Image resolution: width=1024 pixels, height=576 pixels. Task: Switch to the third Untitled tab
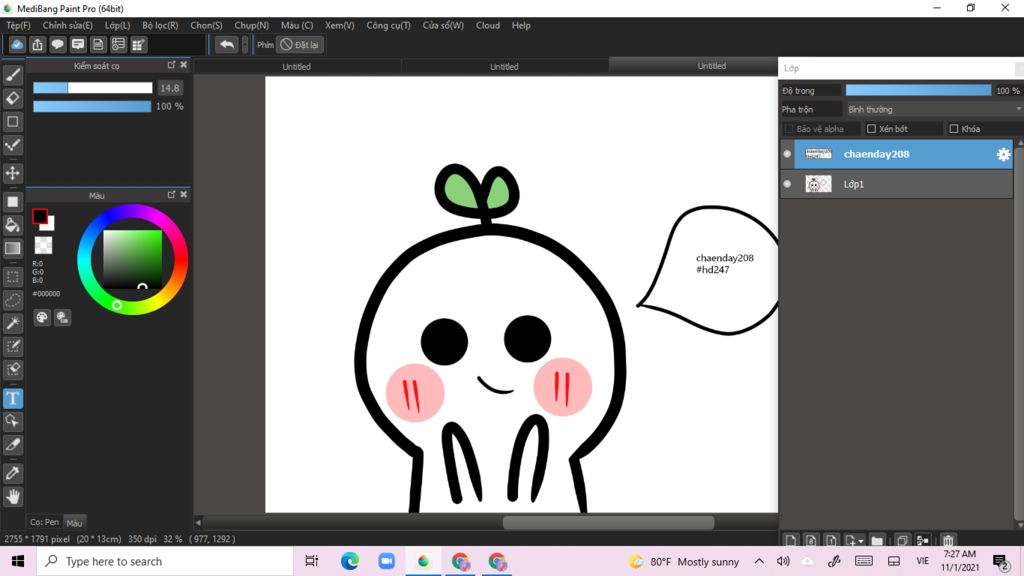coord(711,66)
